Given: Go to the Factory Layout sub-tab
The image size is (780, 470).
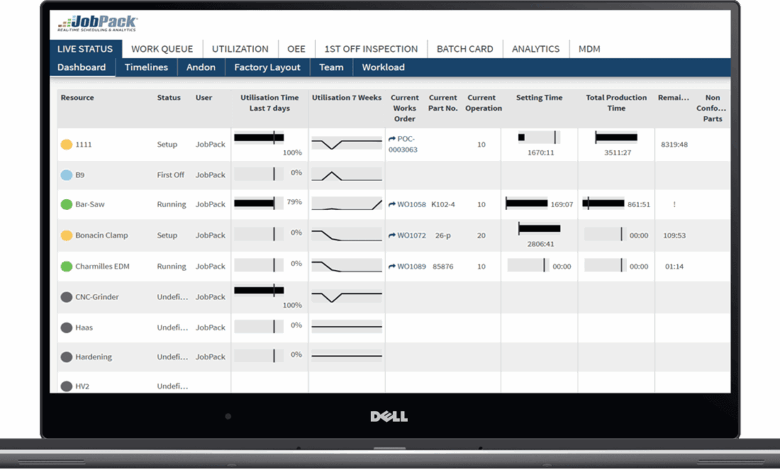Looking at the screenshot, I should click(x=267, y=68).
